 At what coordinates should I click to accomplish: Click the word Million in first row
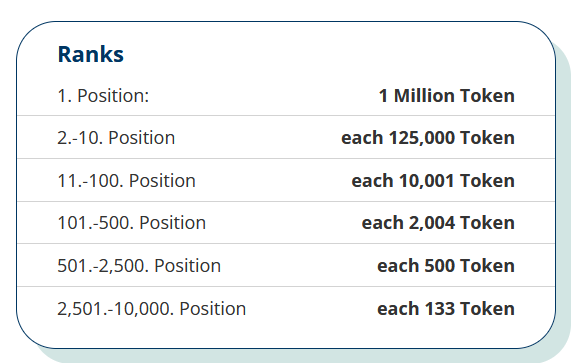[x=424, y=96]
